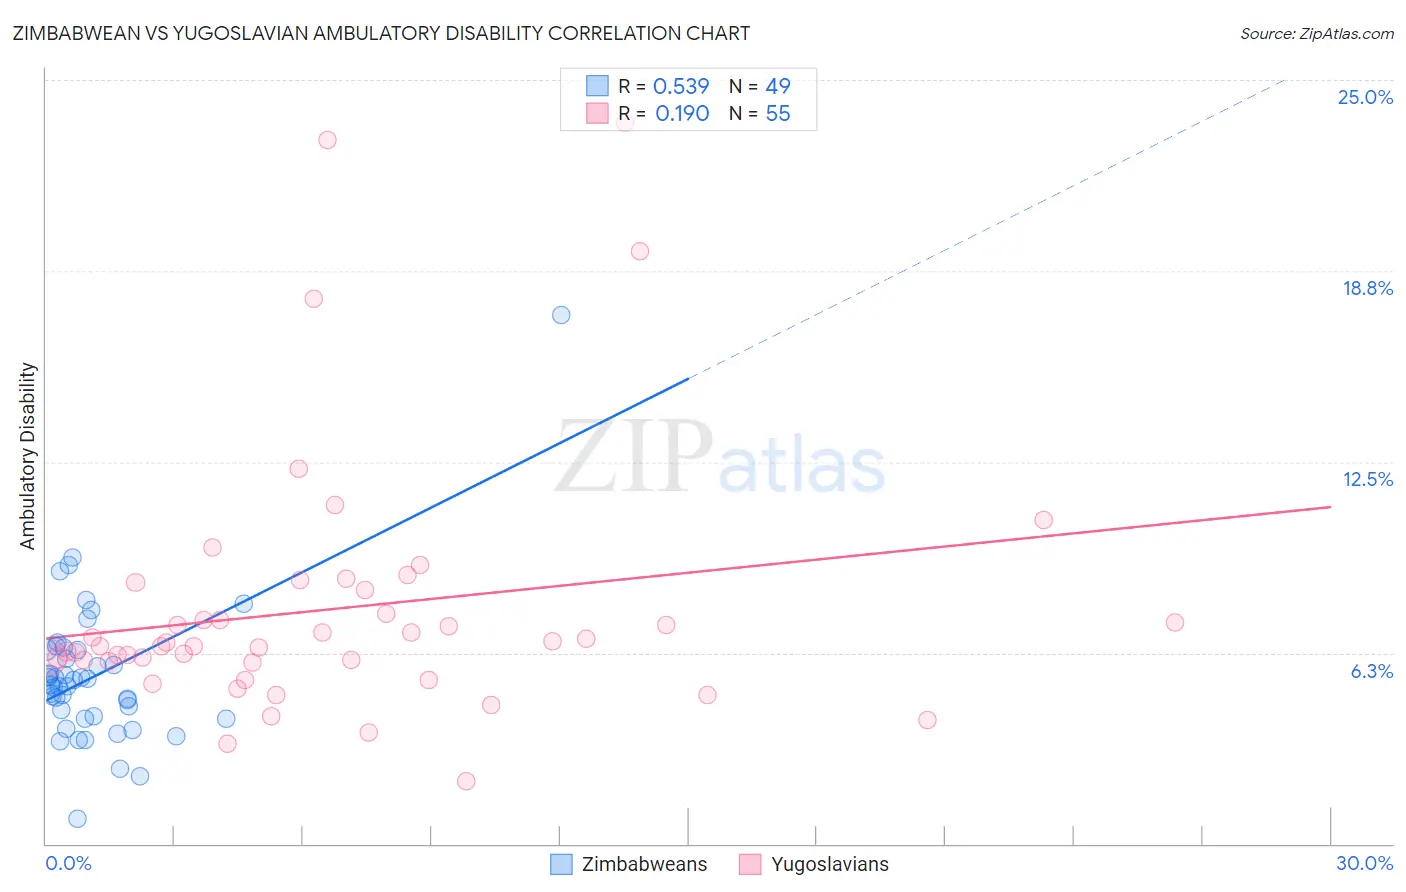Select the Yugoslavians legend label
Screen dimensions: 1406x892
(830, 864)
